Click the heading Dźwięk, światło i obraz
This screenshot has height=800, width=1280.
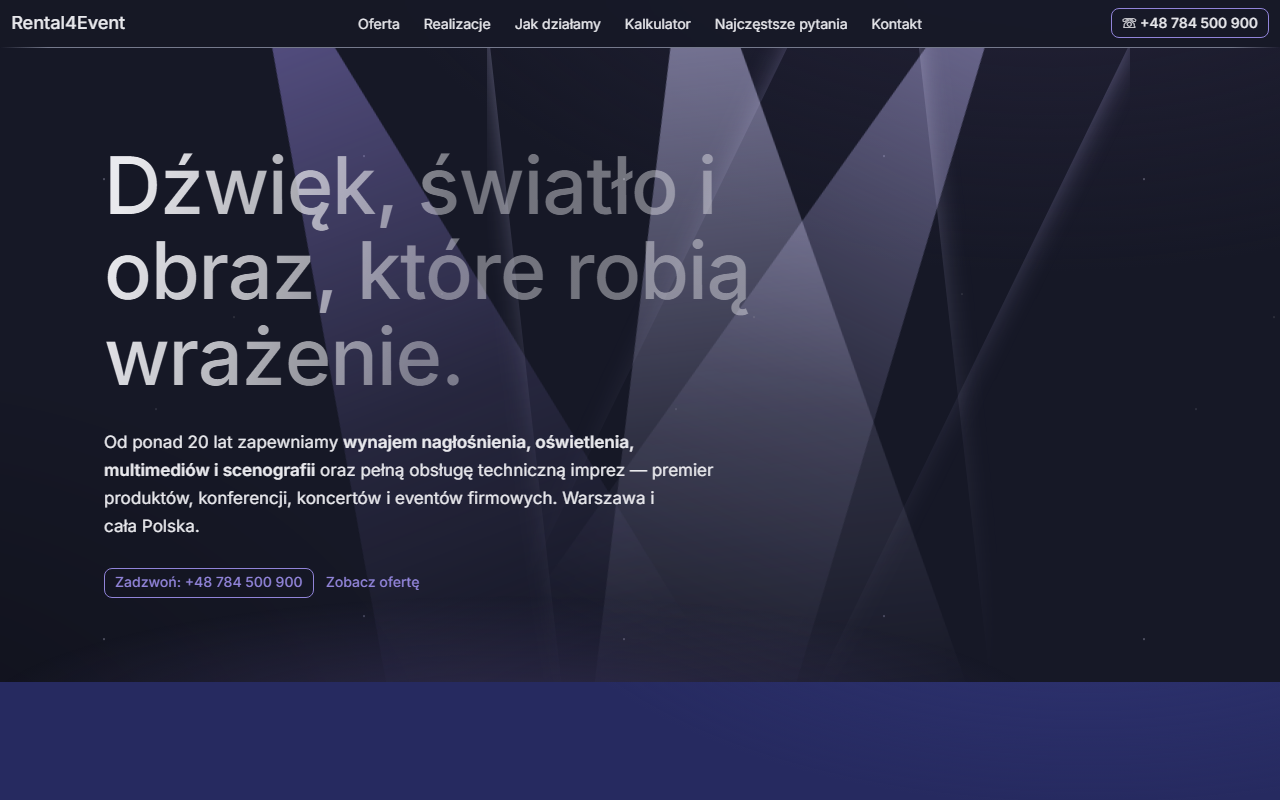tap(427, 271)
